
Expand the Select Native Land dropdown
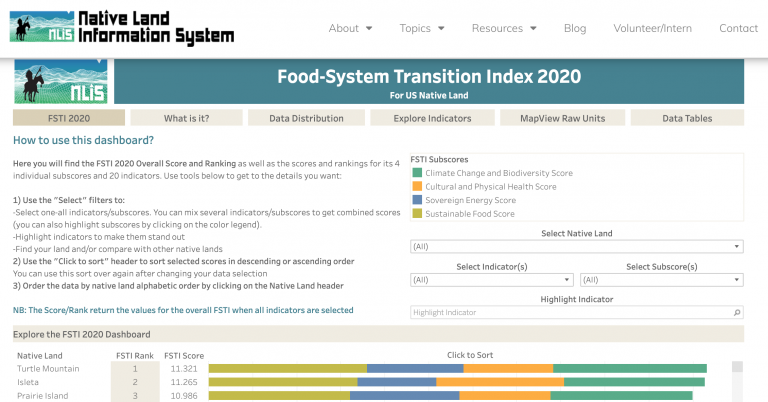coord(576,246)
